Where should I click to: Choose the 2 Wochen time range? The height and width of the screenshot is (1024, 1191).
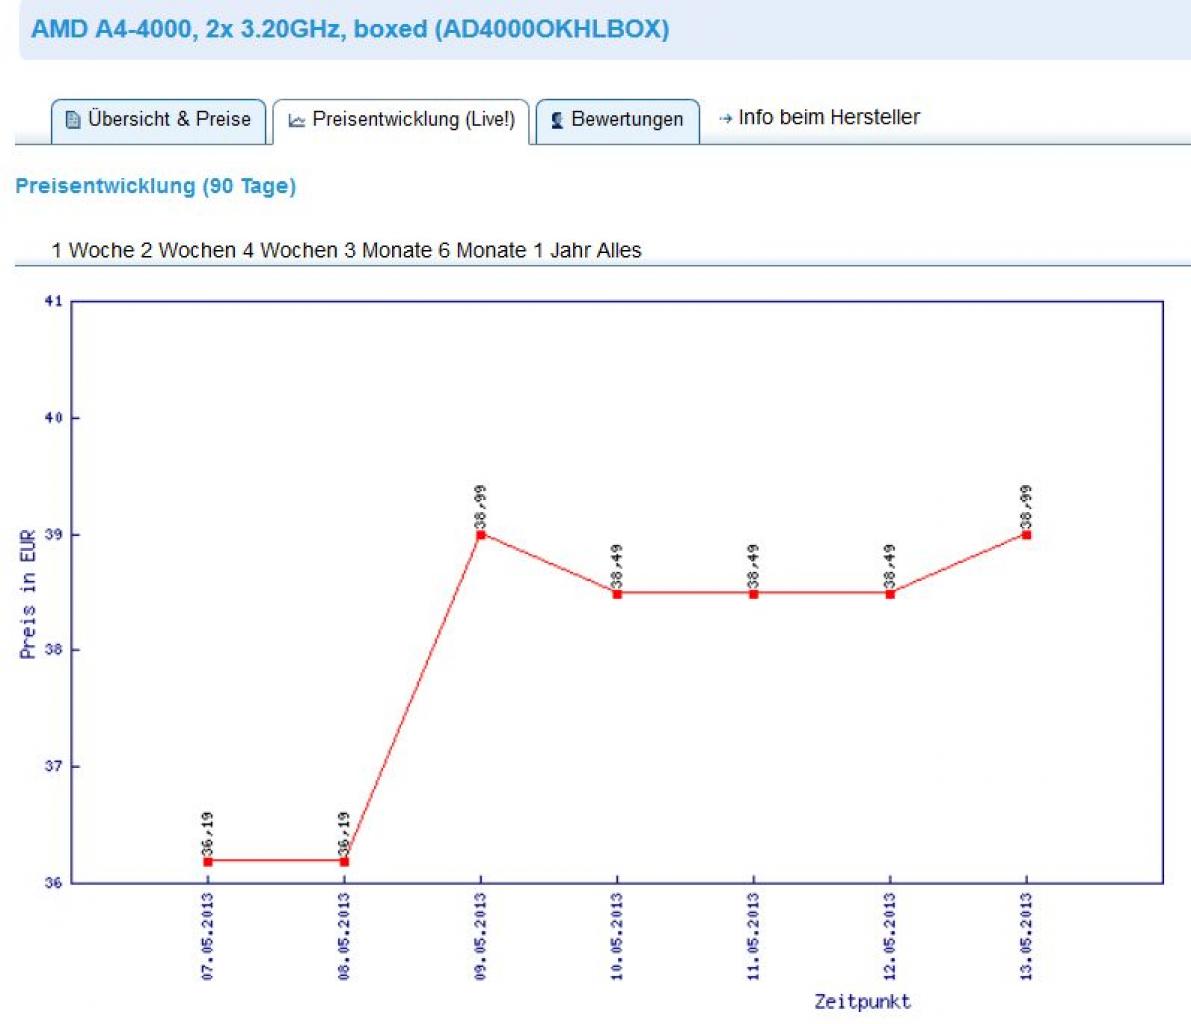coord(188,251)
